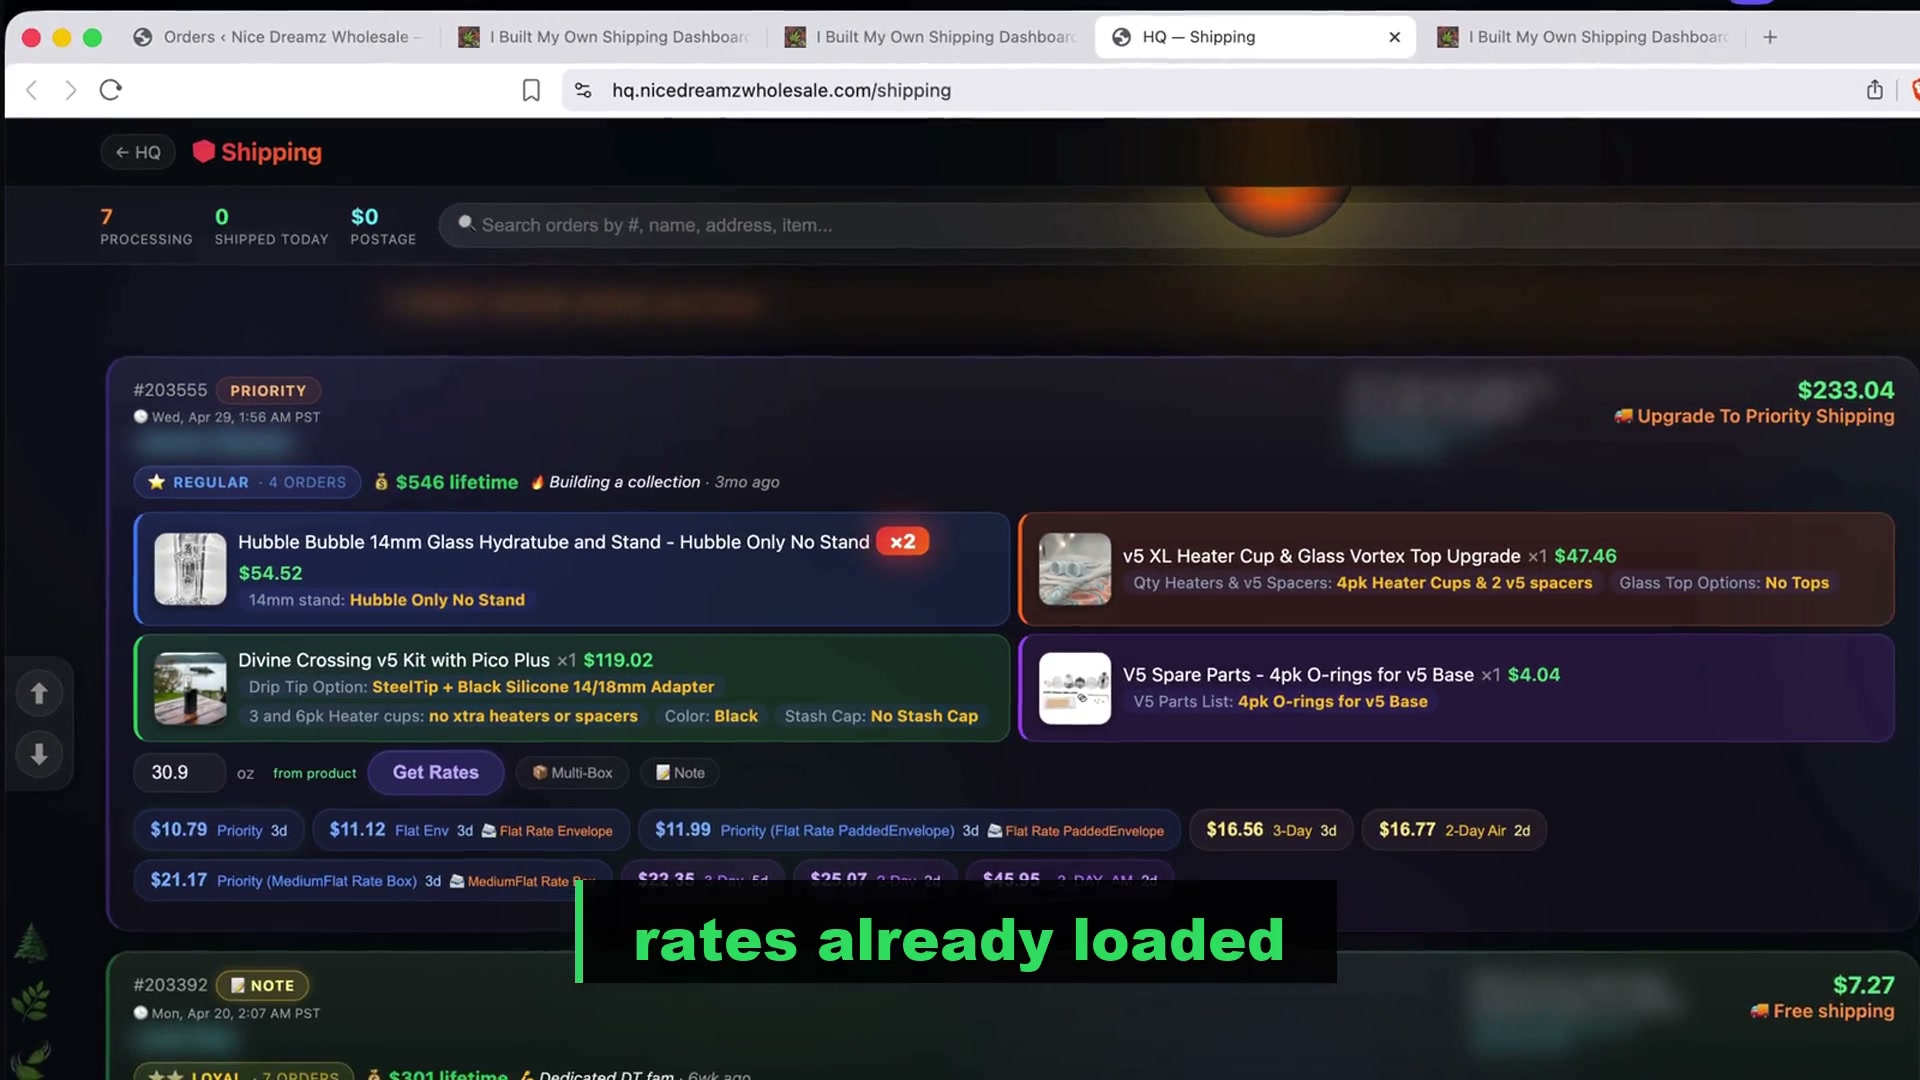This screenshot has height=1080, width=1920.
Task: Open the browser share icon
Action: (x=1875, y=90)
